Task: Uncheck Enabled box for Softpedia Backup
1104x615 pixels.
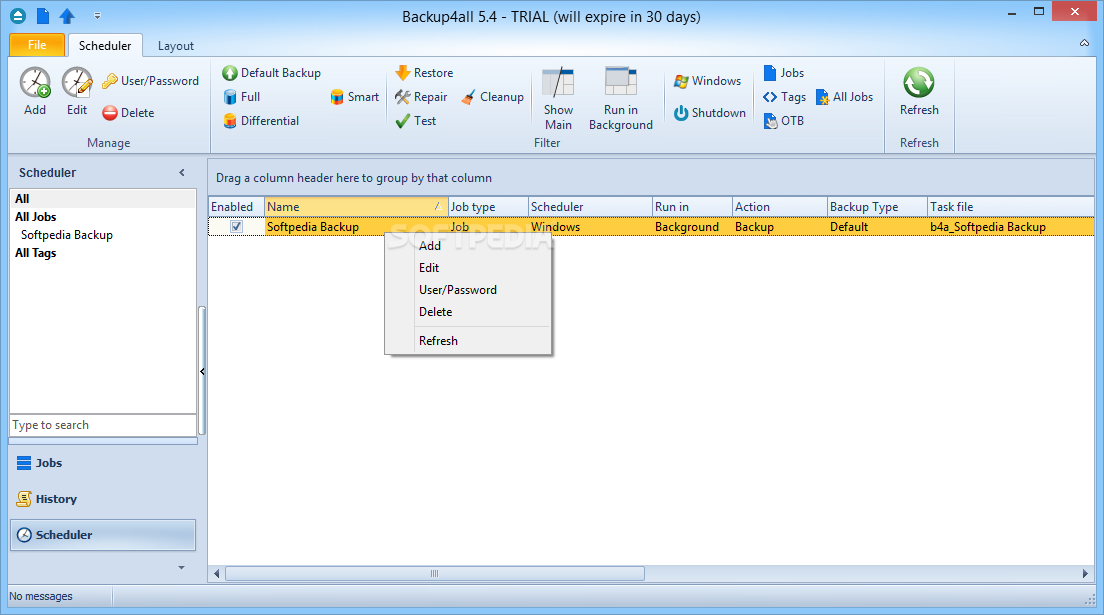Action: coord(237,227)
